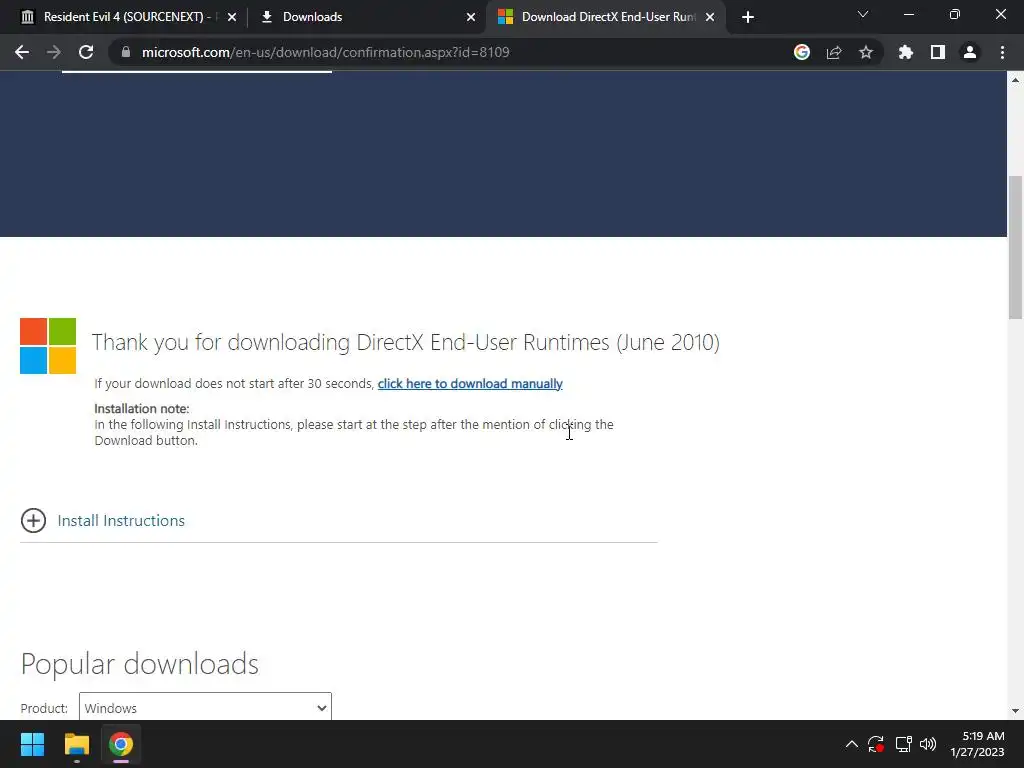Select the Popular downloads heading
The width and height of the screenshot is (1024, 768).
pyautogui.click(x=140, y=664)
